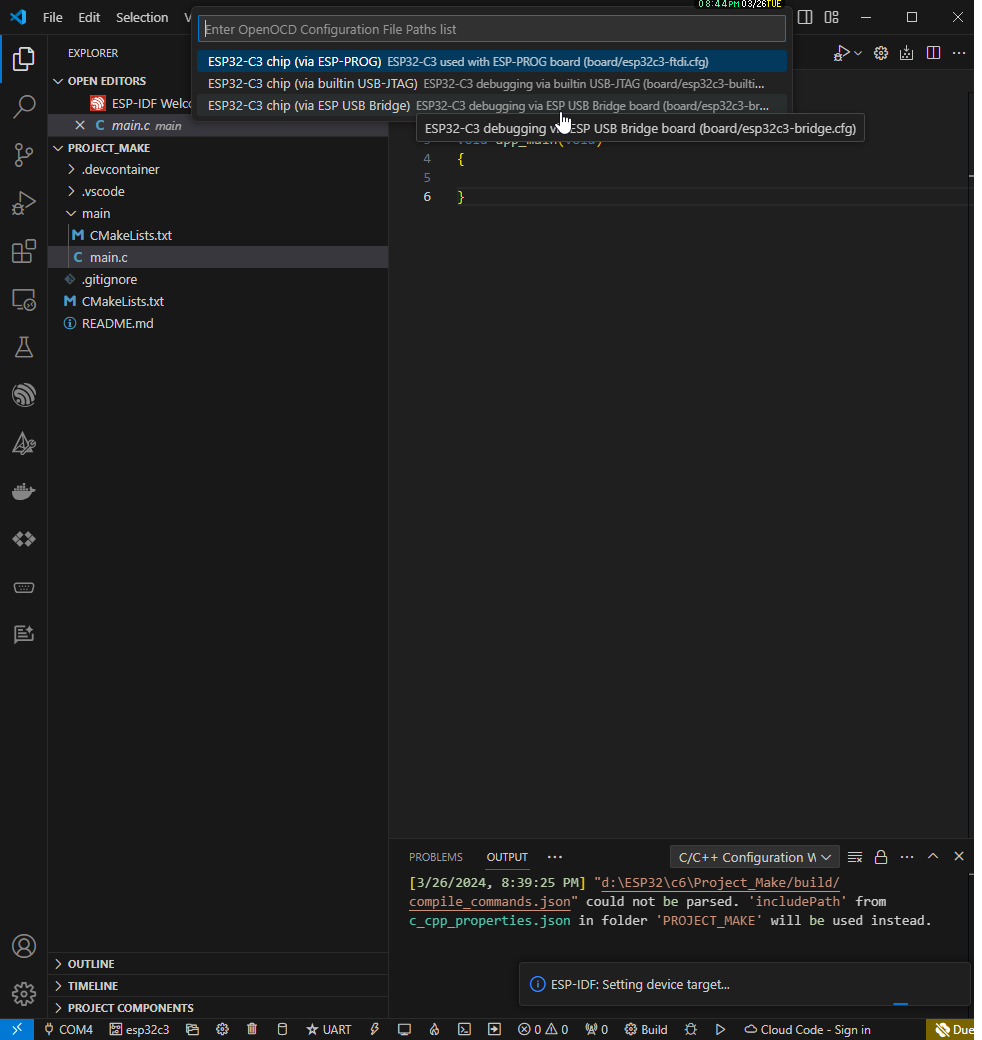The width and height of the screenshot is (982, 1040).
Task: Open Run and Debug view
Action: pyautogui.click(x=24, y=203)
